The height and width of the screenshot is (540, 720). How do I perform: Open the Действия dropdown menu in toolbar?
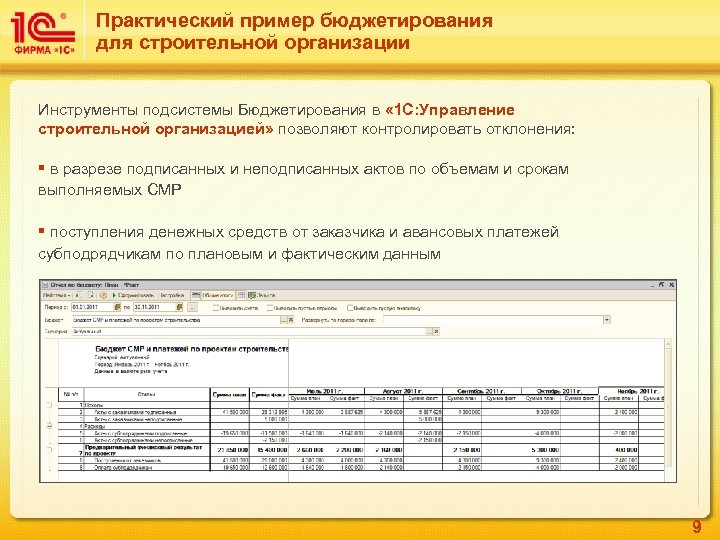click(57, 295)
